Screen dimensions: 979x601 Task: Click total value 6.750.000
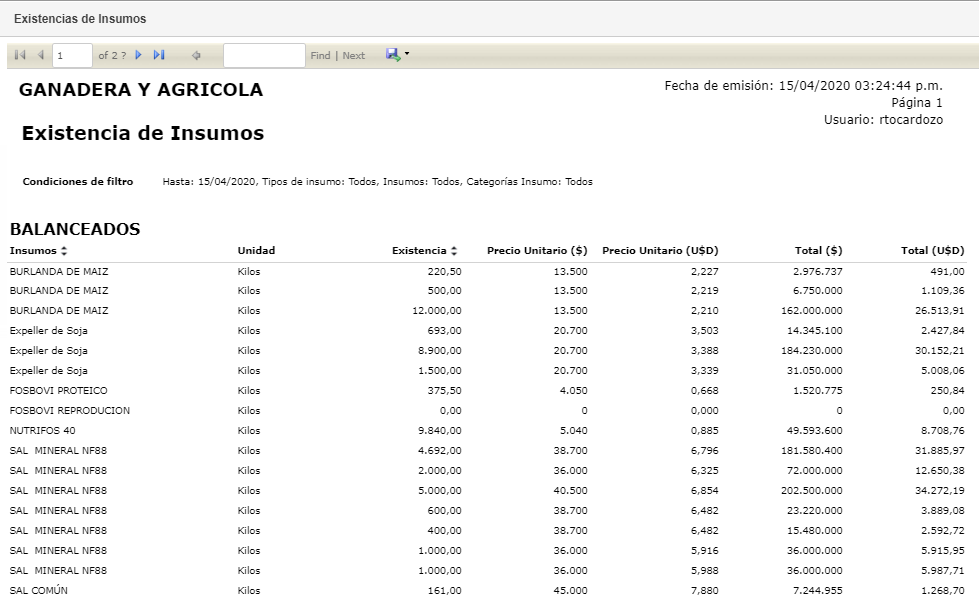pyautogui.click(x=817, y=290)
